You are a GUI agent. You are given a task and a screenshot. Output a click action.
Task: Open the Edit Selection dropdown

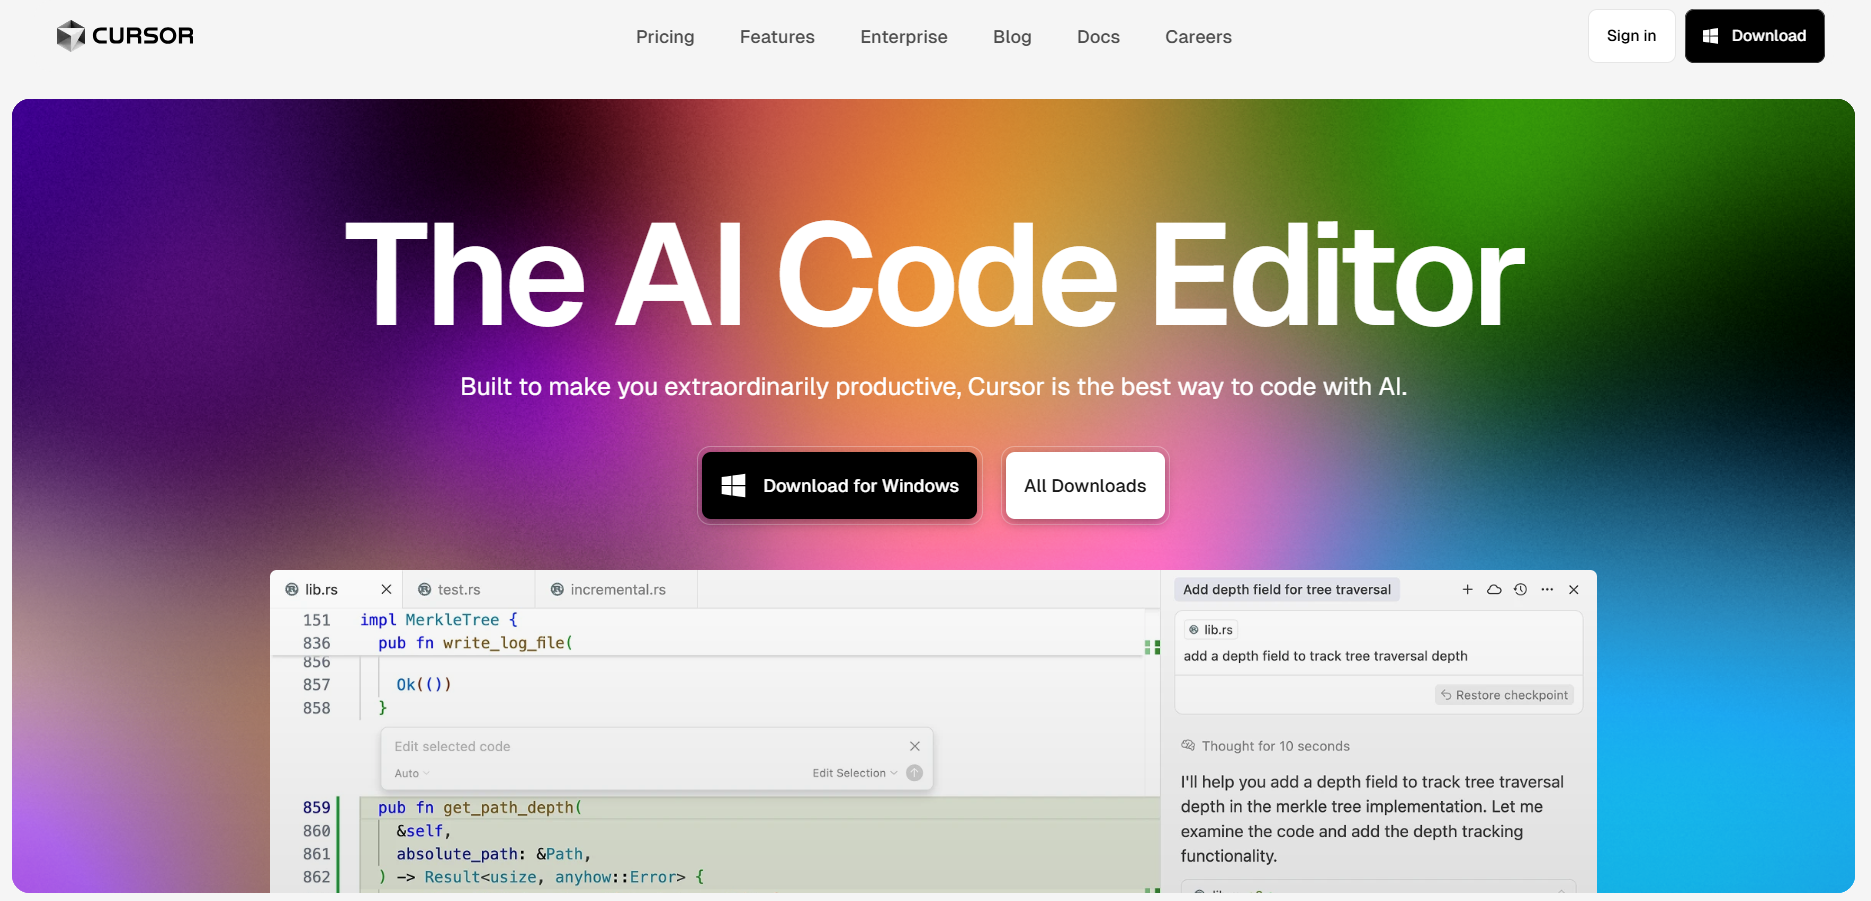[x=855, y=773]
